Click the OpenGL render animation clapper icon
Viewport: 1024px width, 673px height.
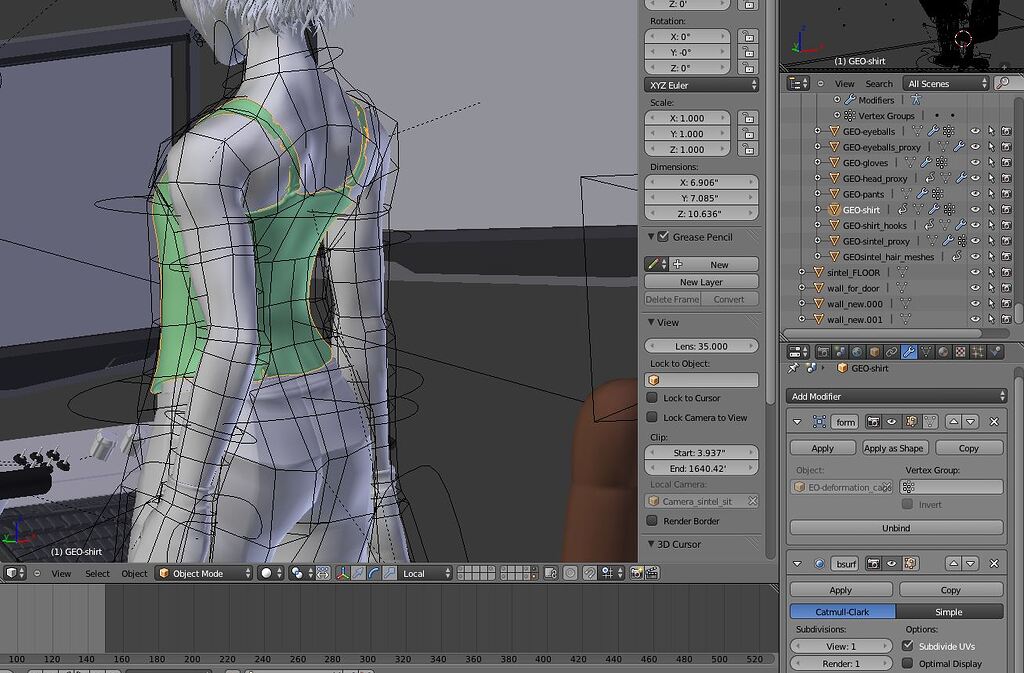(651, 573)
